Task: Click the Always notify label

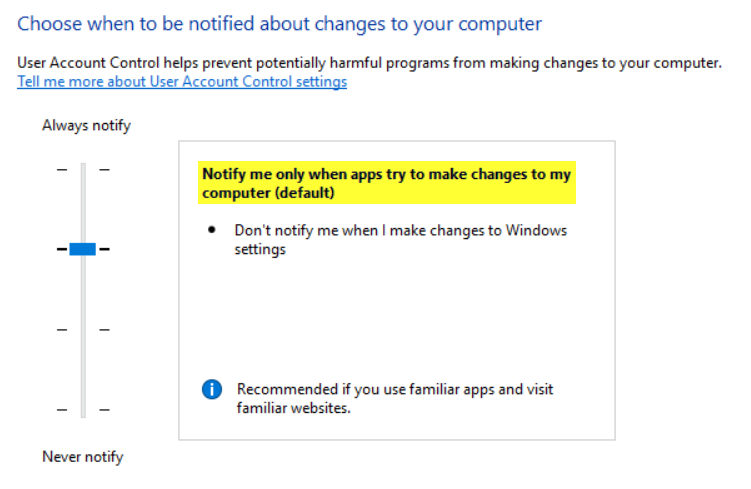Action: [86, 125]
